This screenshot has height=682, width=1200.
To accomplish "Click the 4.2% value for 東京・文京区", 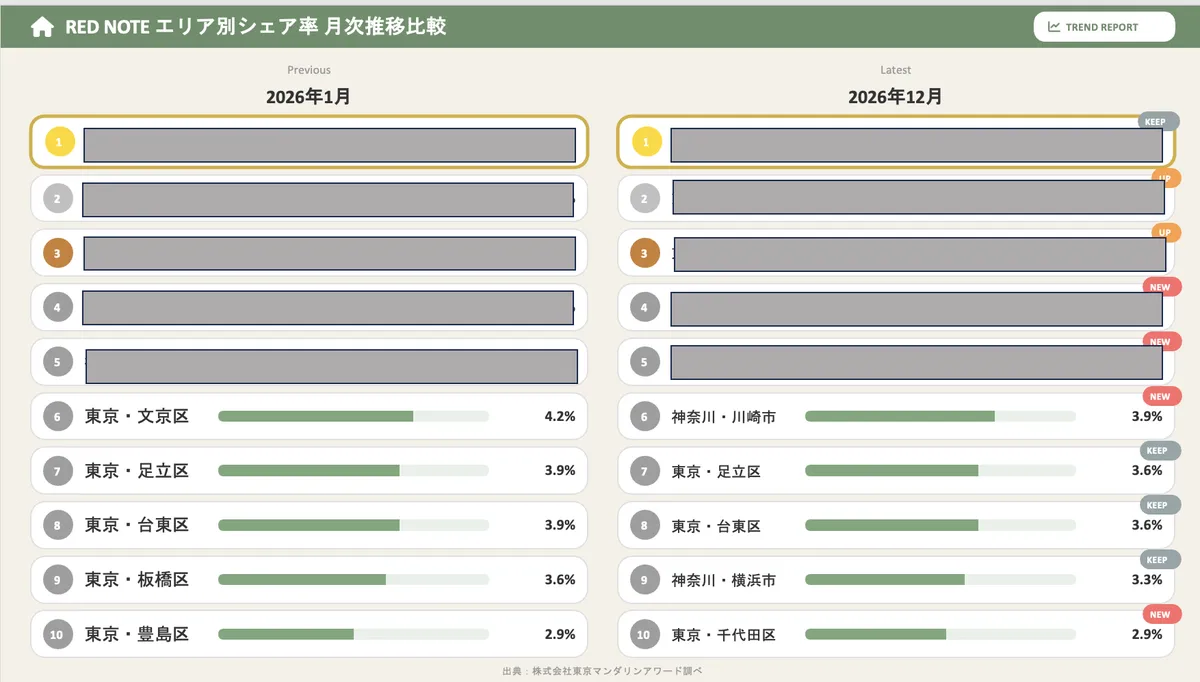I will (559, 416).
